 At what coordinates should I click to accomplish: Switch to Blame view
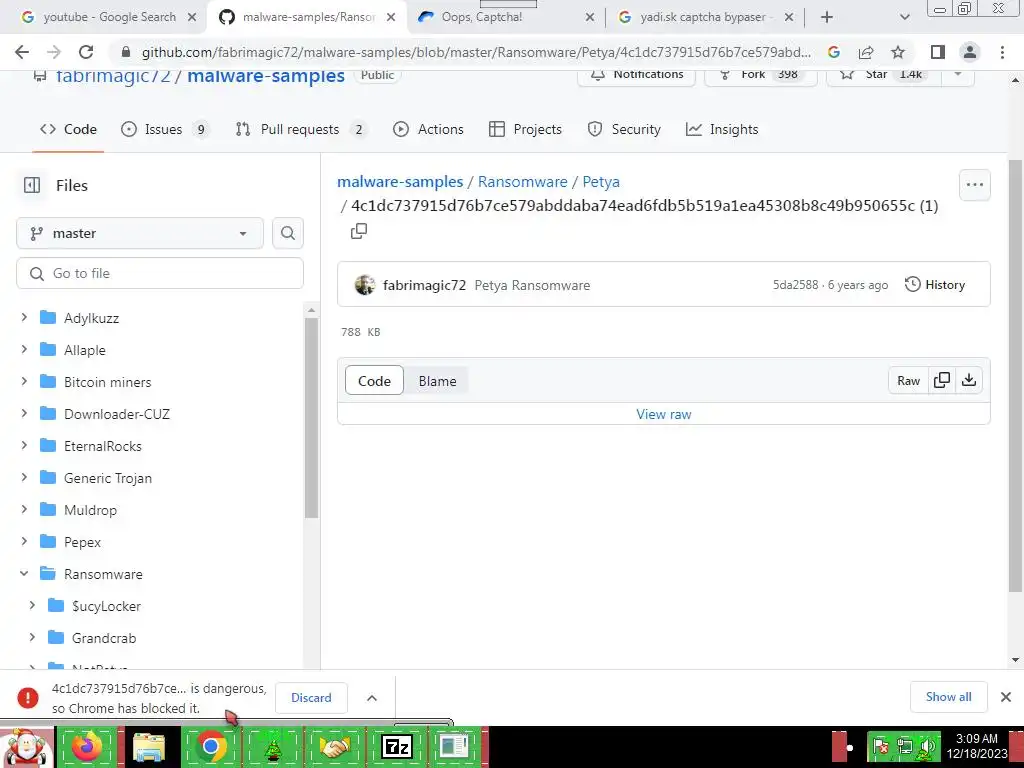[438, 381]
